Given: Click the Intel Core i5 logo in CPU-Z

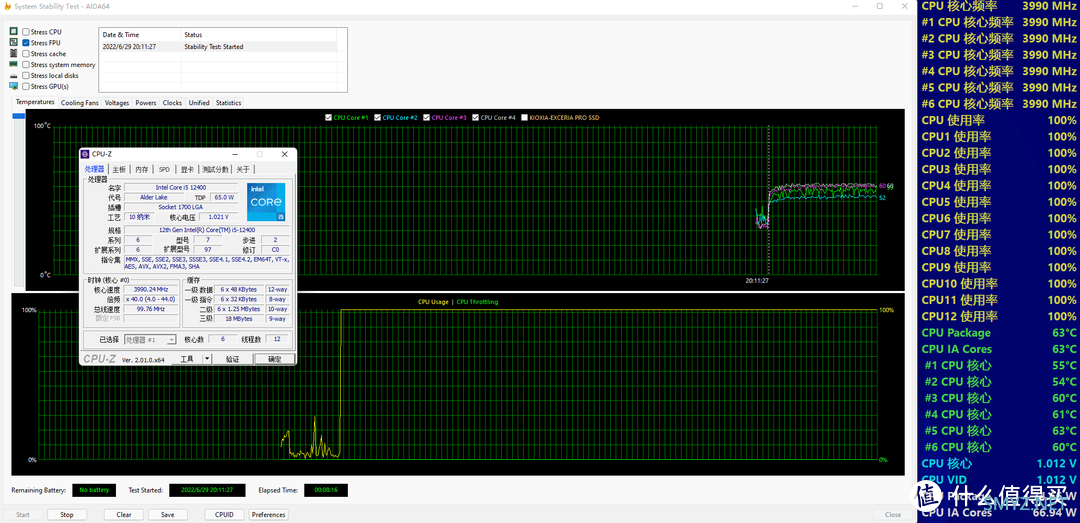Looking at the screenshot, I should (267, 202).
